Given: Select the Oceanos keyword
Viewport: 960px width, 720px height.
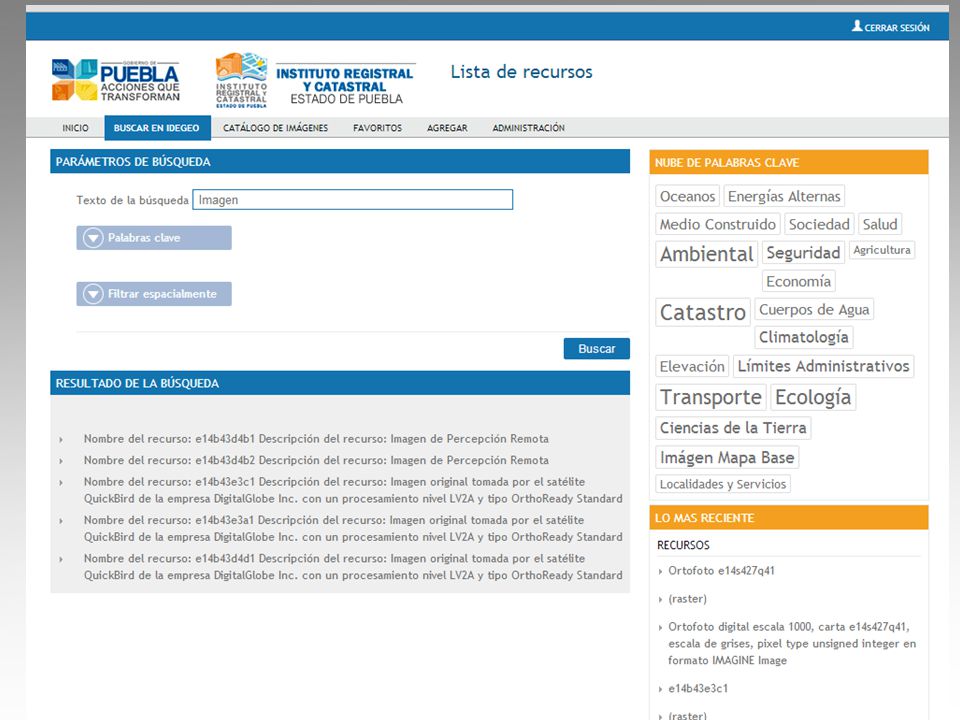Looking at the screenshot, I should click(x=687, y=196).
